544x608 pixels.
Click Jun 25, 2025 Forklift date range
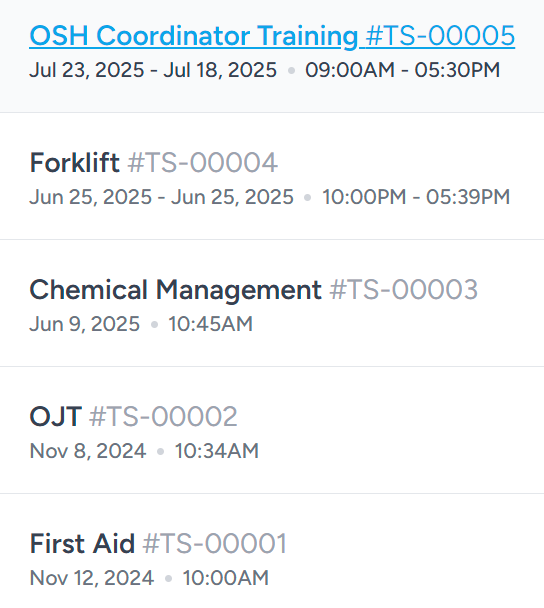[x=161, y=197]
